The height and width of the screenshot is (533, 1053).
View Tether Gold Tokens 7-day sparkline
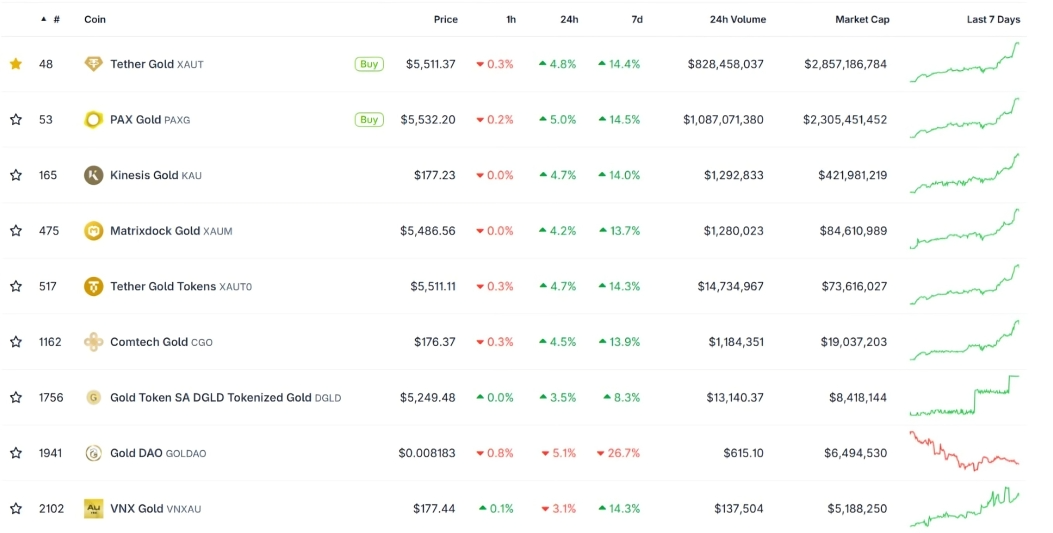pyautogui.click(x=965, y=285)
